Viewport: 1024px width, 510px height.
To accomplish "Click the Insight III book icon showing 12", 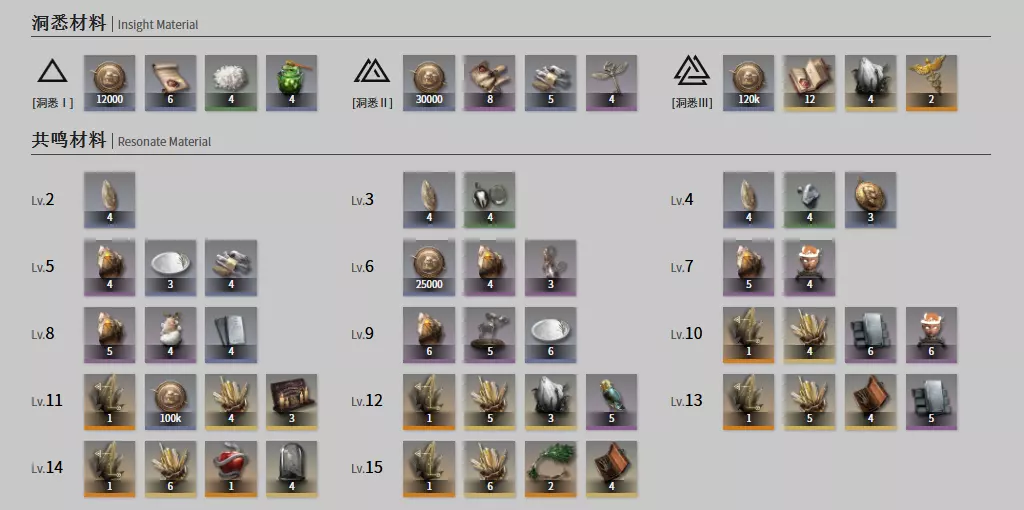I will [809, 83].
